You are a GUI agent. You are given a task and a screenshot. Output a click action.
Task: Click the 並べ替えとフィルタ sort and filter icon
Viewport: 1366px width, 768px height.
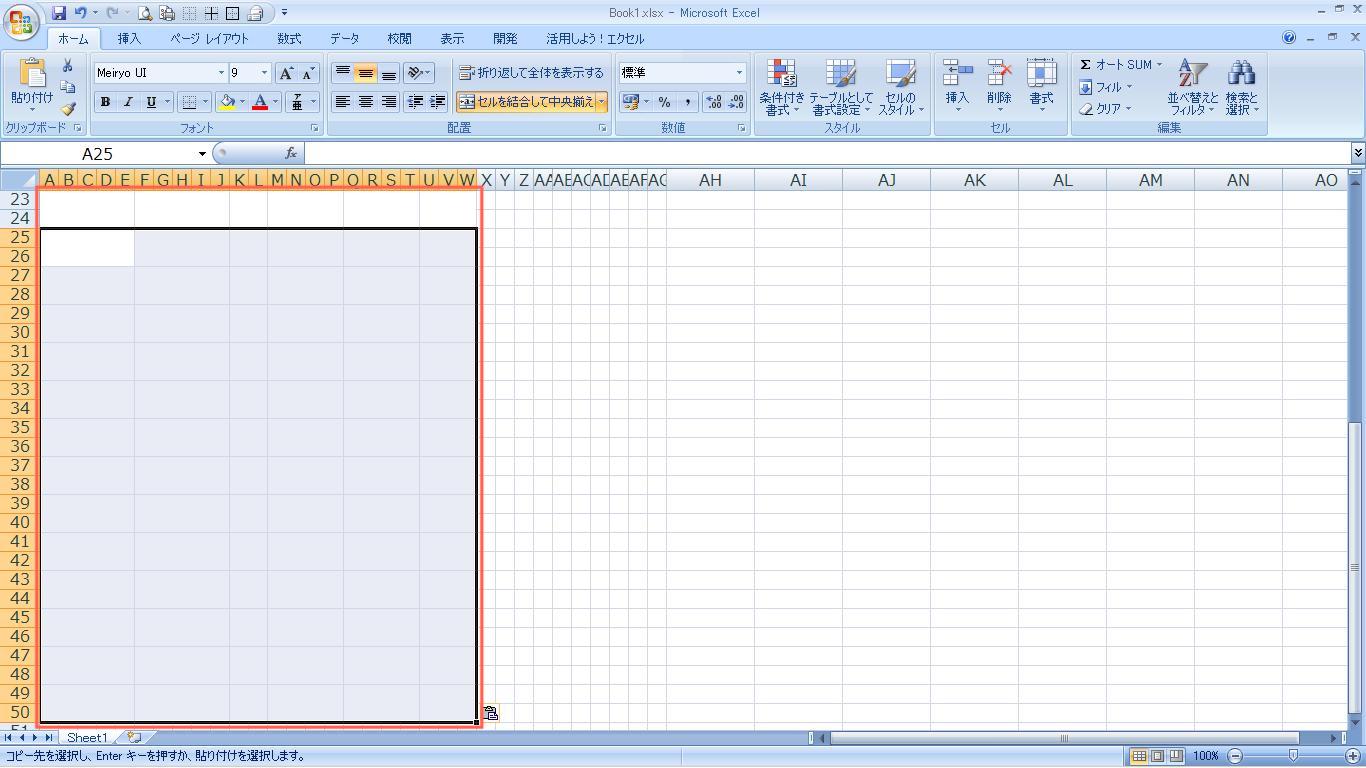[1192, 73]
